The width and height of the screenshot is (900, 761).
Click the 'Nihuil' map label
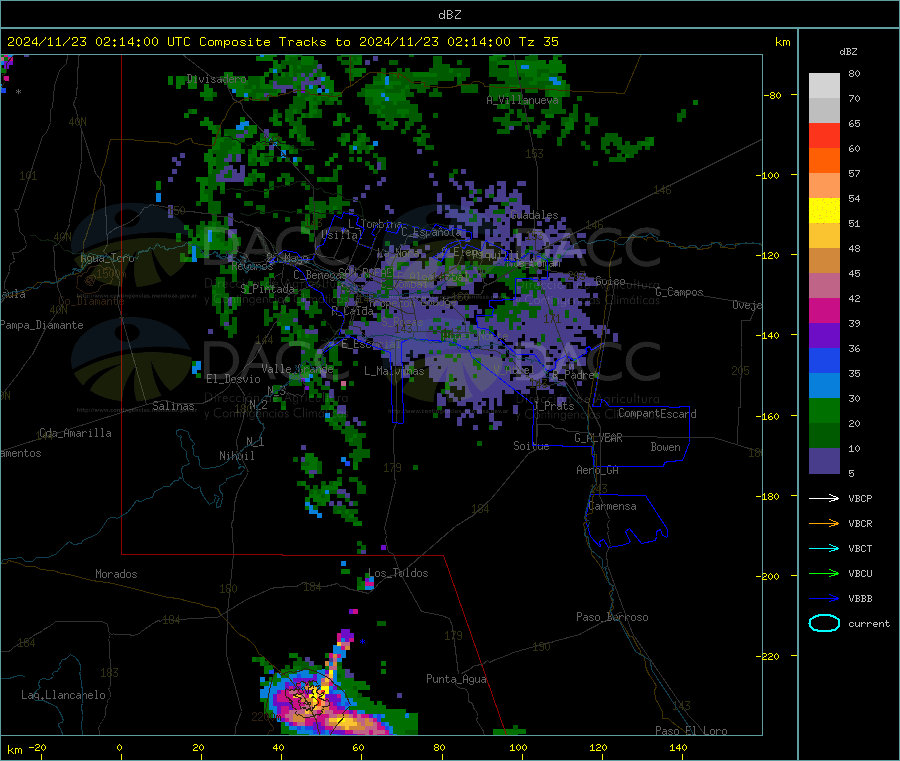[x=237, y=456]
